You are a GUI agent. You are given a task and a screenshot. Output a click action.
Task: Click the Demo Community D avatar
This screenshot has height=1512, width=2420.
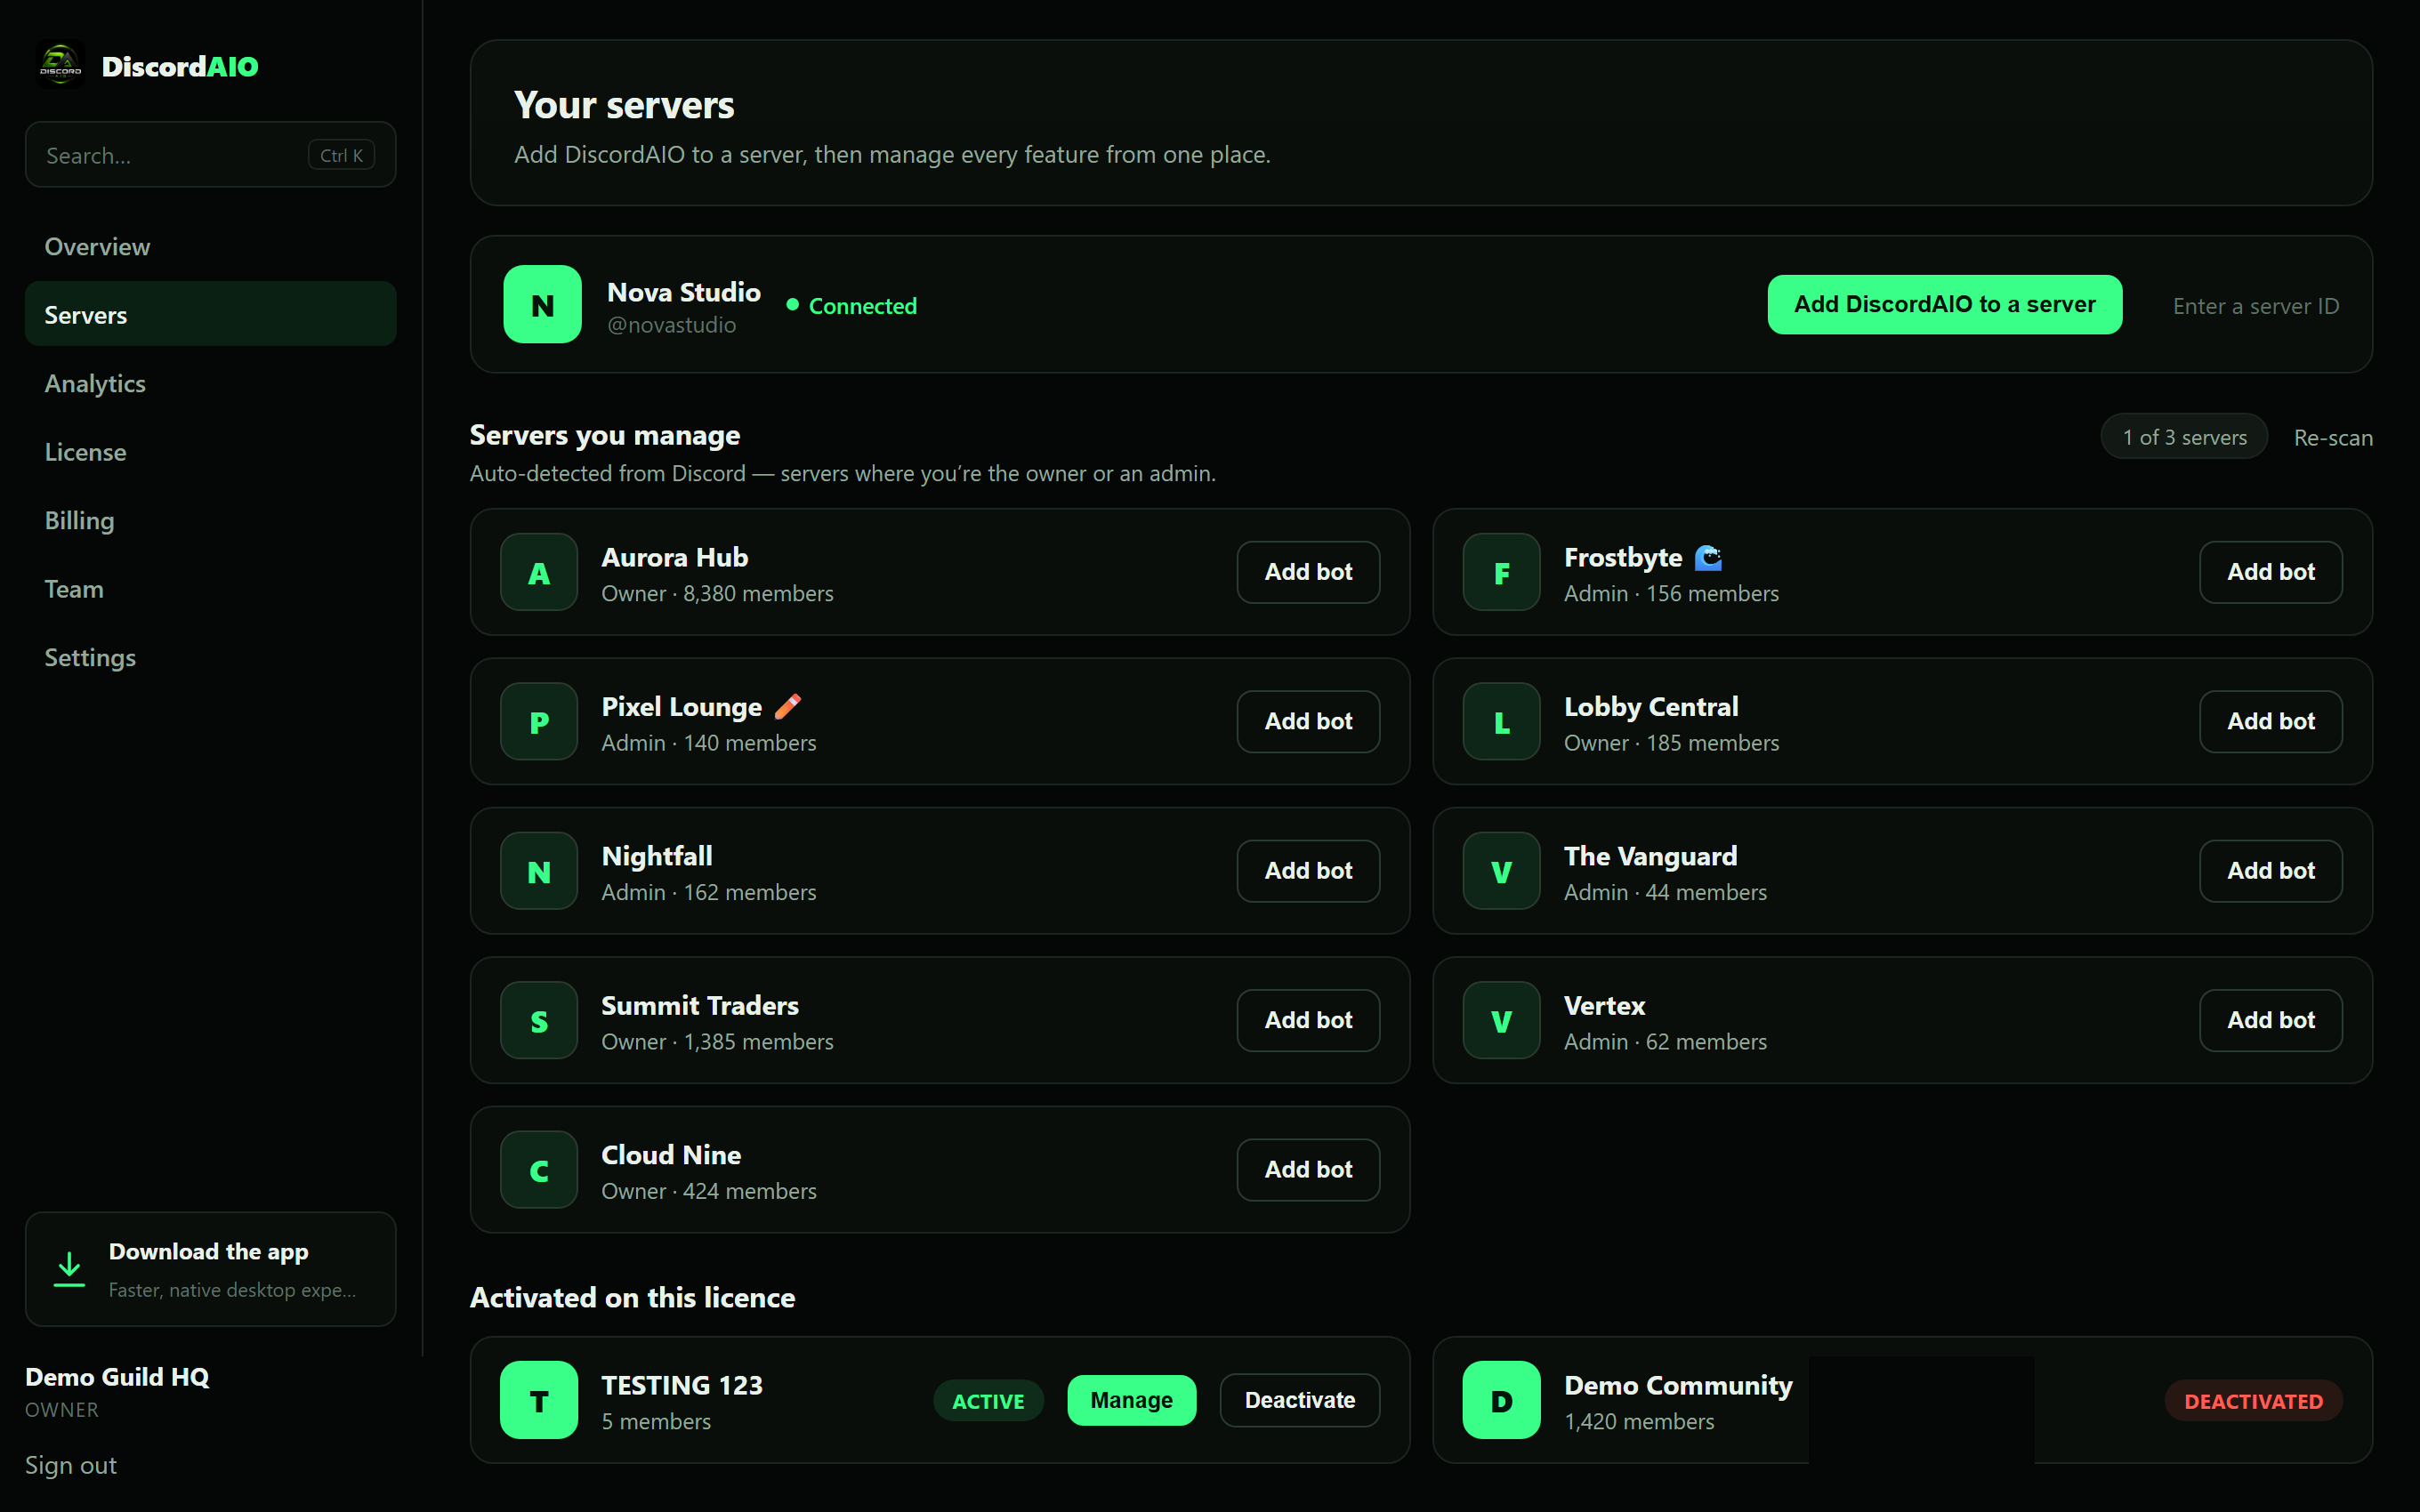[1501, 1400]
